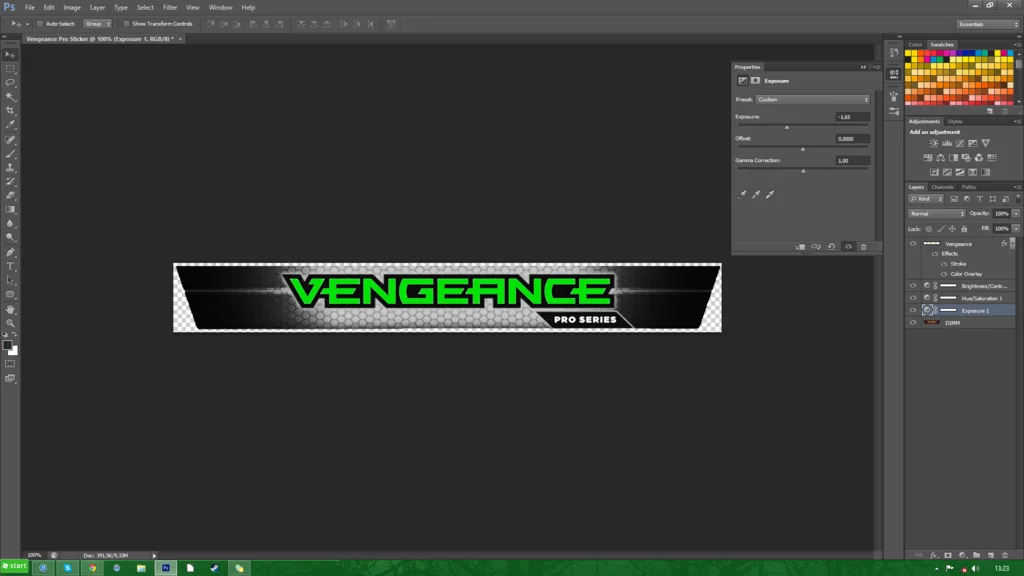
Task: Delete the adjustment via Properties trash icon
Action: pos(863,247)
